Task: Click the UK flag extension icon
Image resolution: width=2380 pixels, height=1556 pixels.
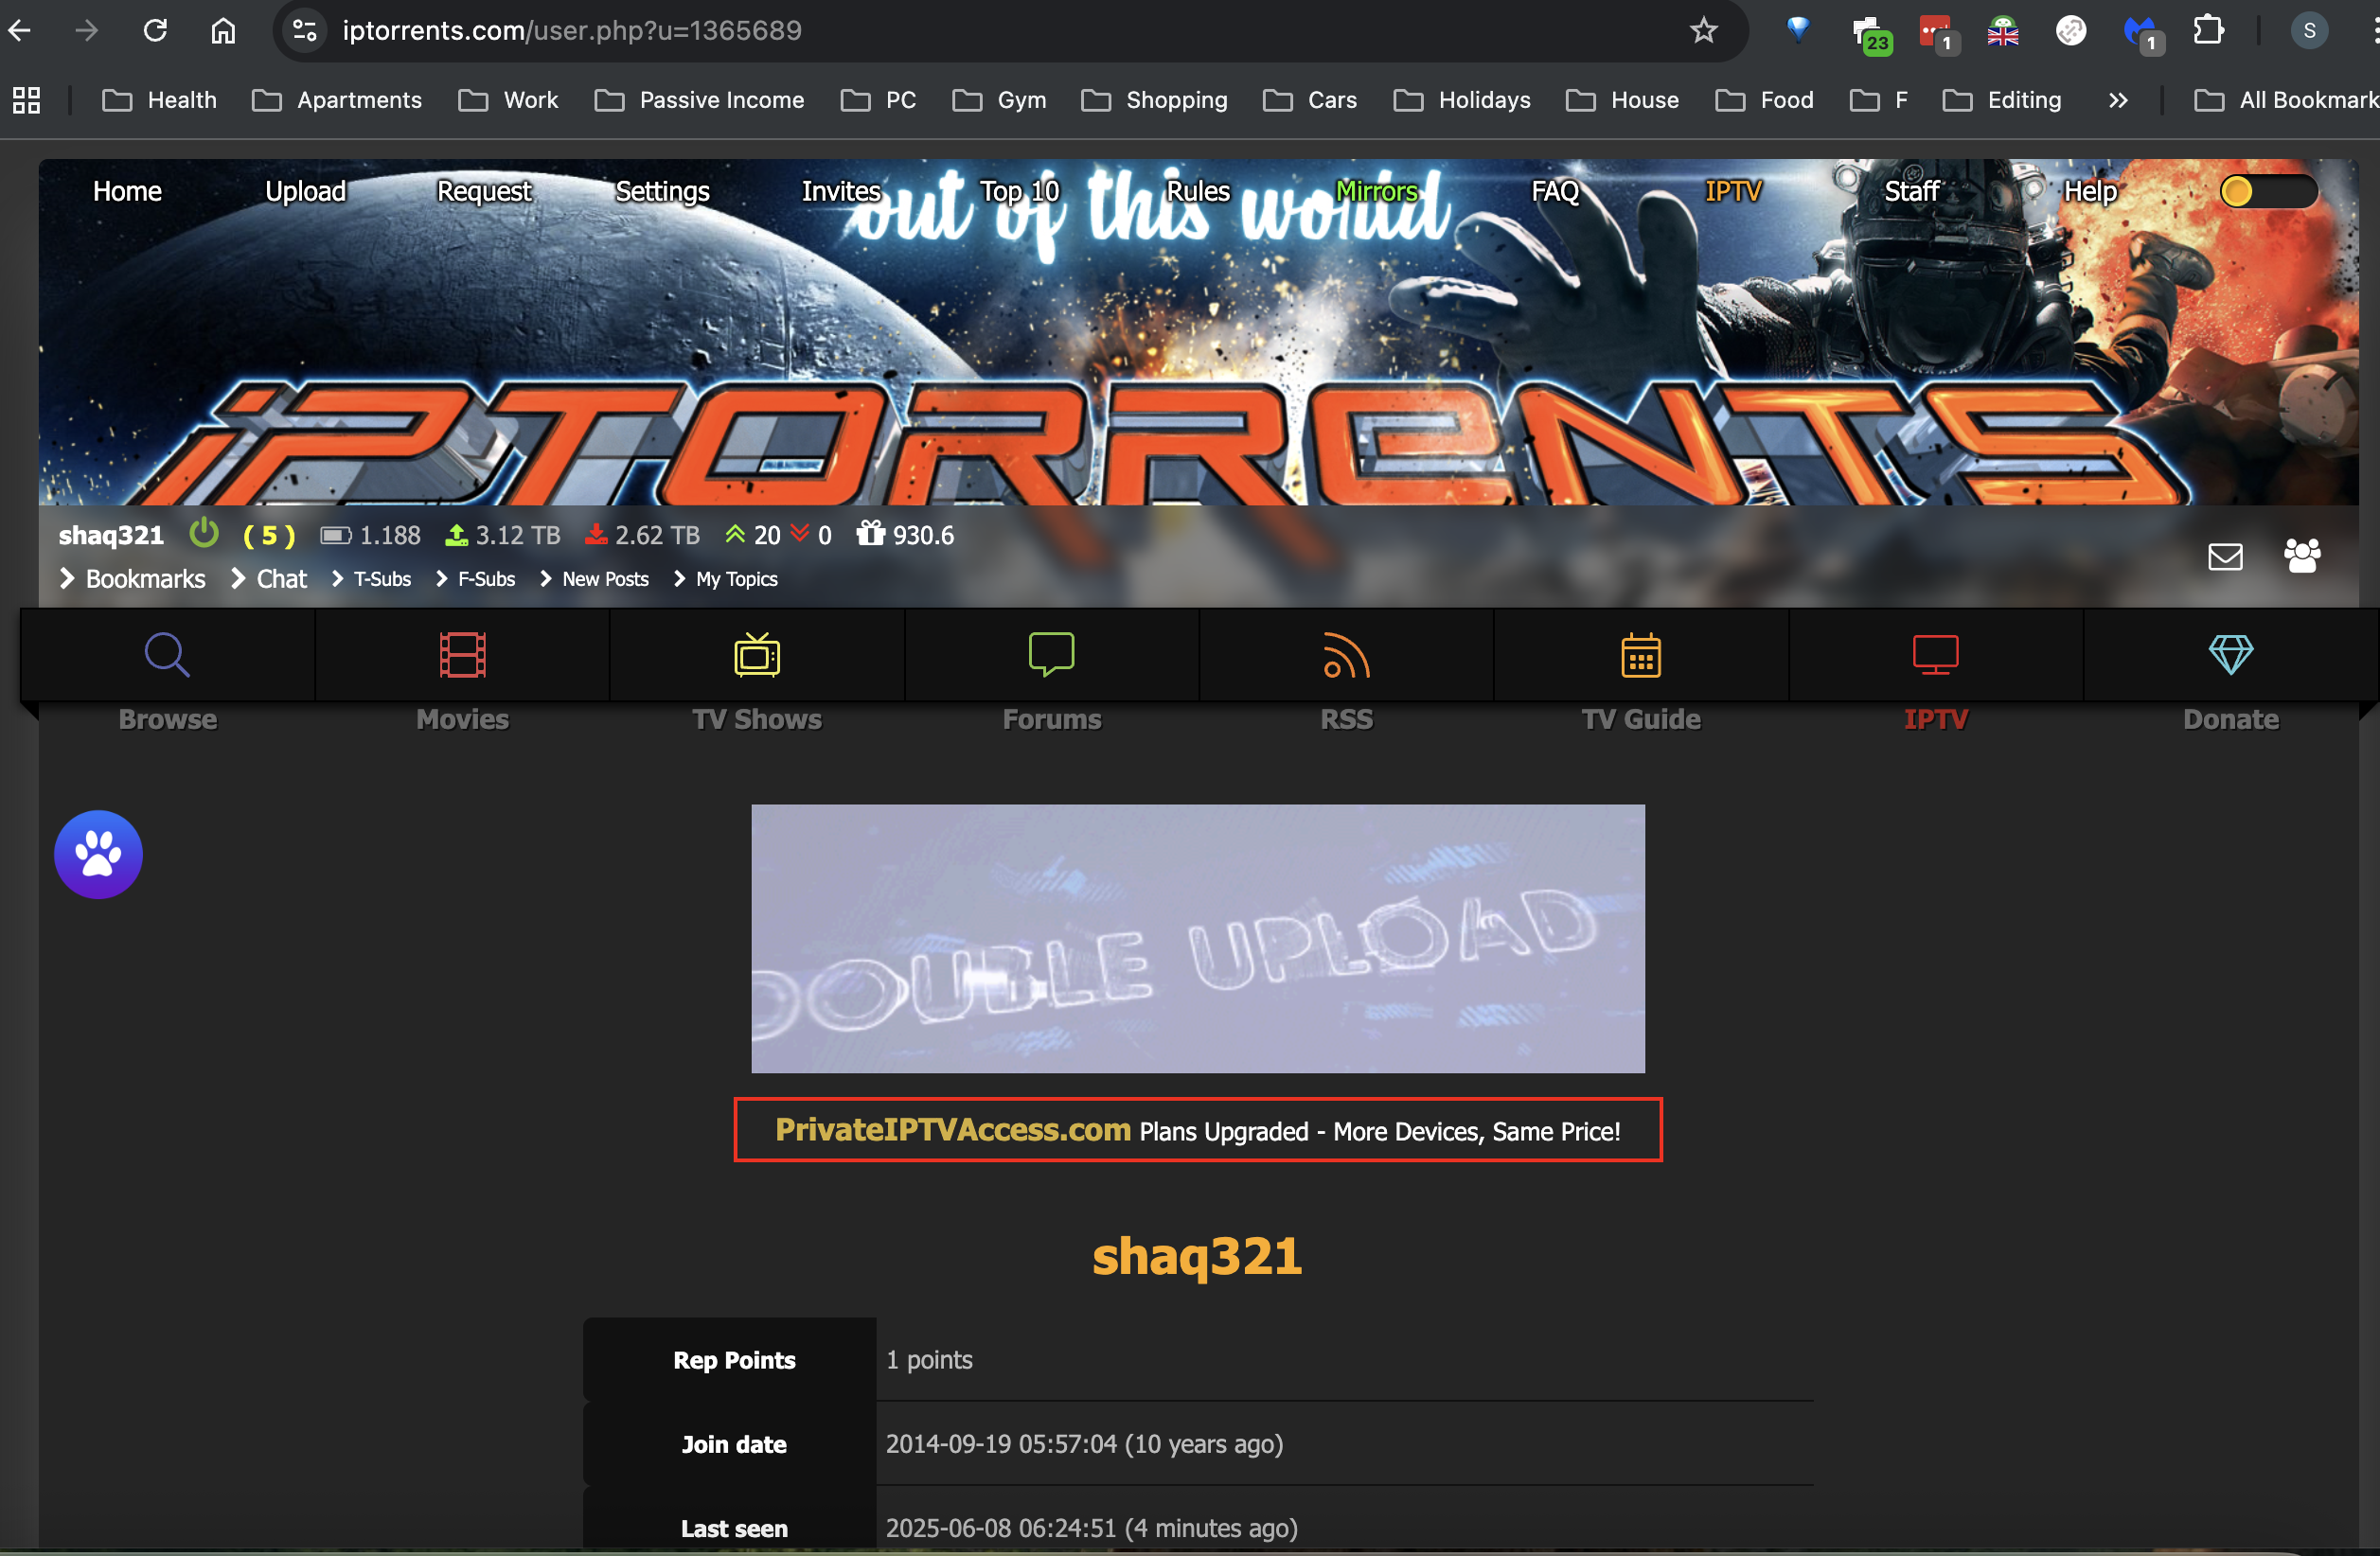Action: 2003,32
